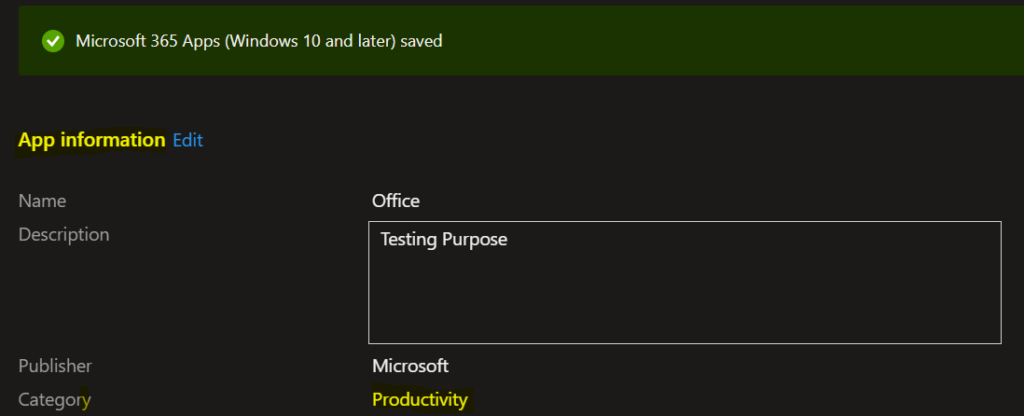Select the Office name value
This screenshot has width=1024, height=416.
point(396,200)
